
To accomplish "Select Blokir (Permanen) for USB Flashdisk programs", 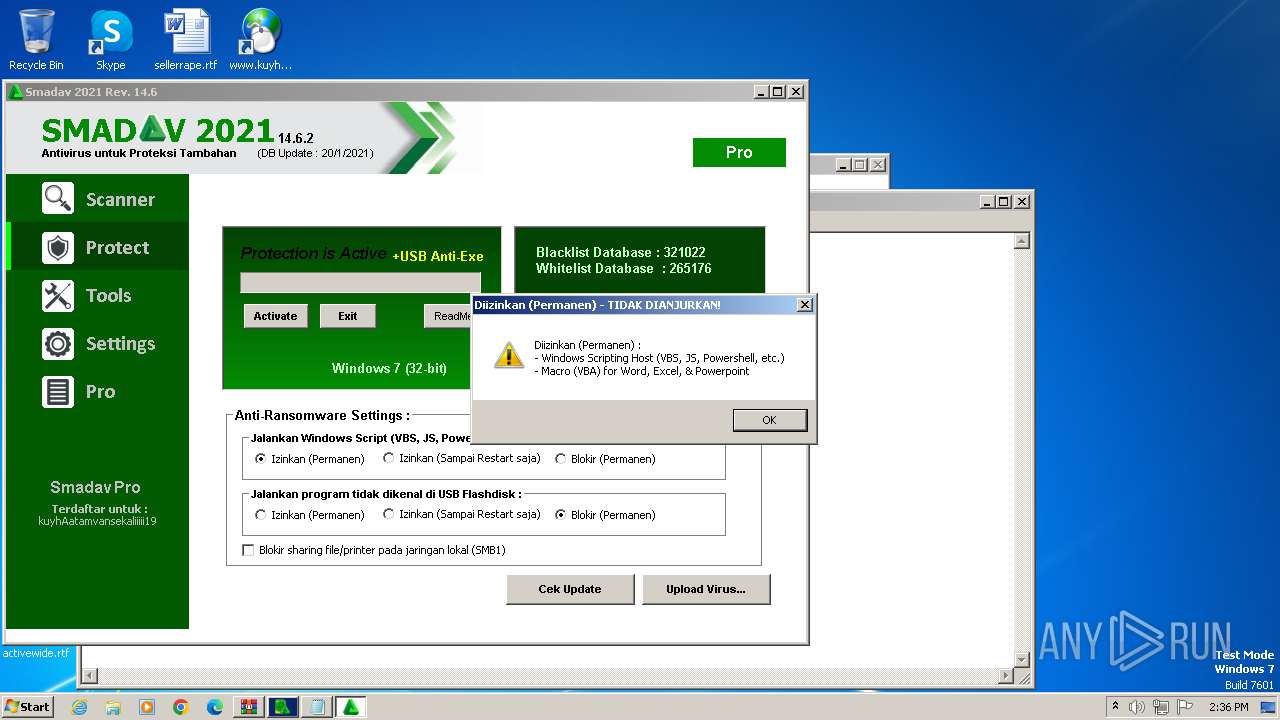I will click(561, 515).
